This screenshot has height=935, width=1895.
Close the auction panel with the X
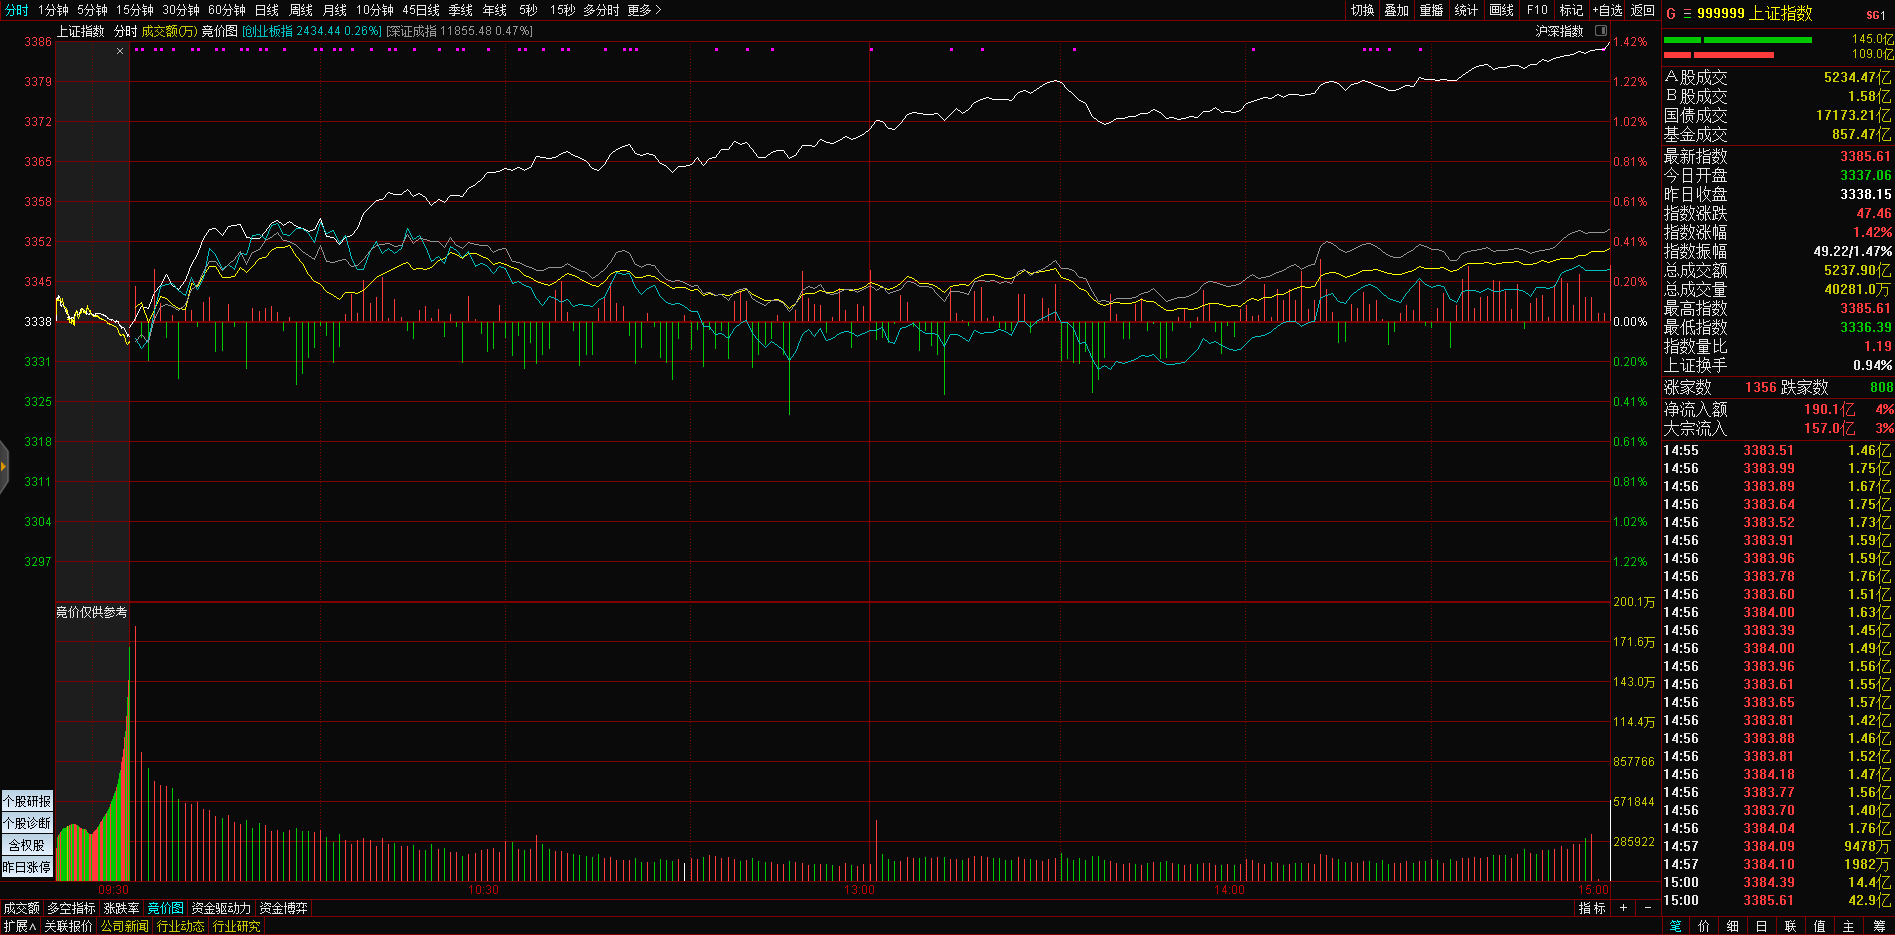pos(120,51)
